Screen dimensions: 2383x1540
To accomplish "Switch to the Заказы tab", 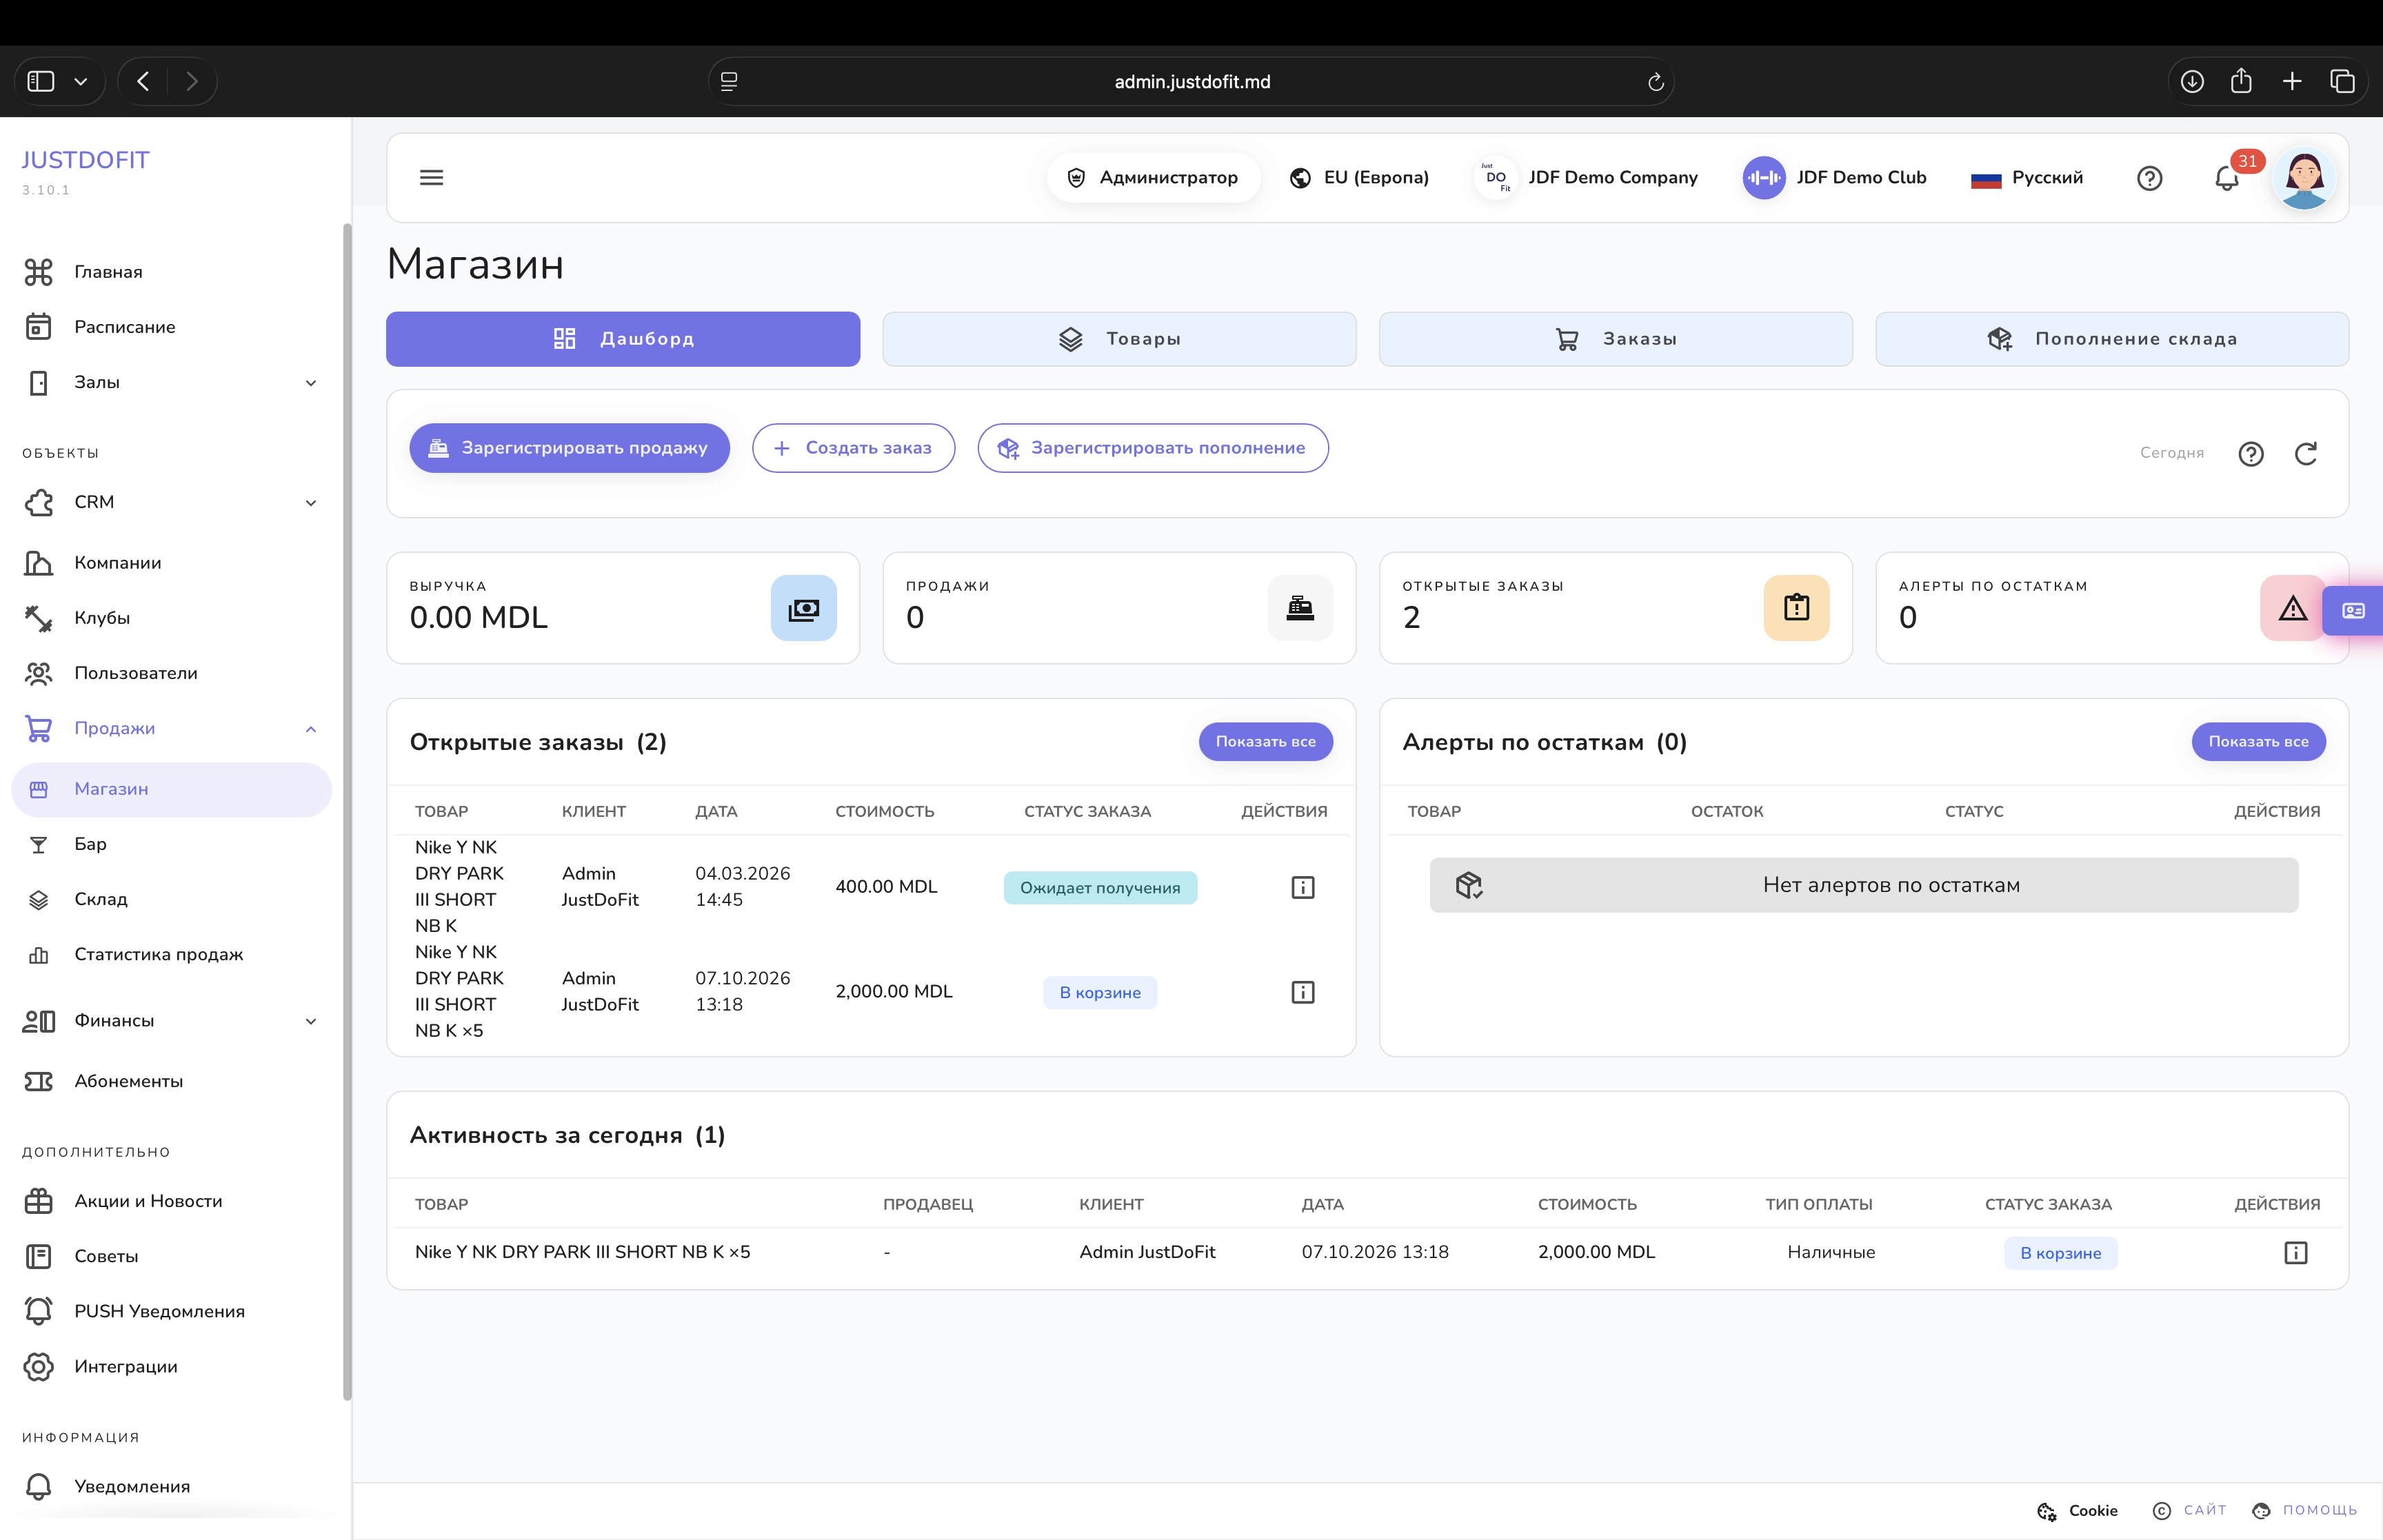I will coord(1615,339).
